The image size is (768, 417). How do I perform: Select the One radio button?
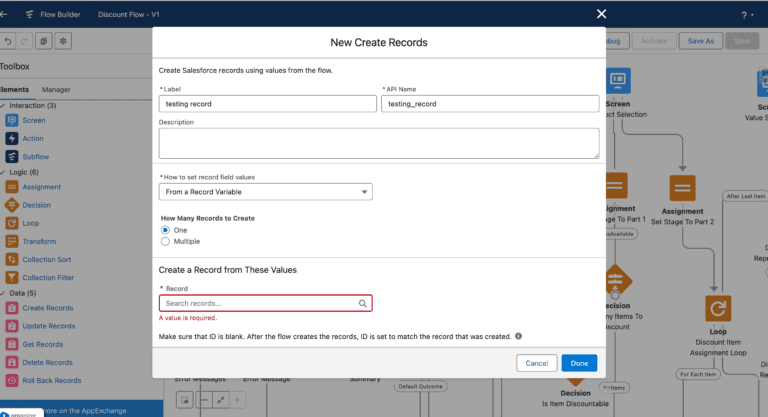click(x=166, y=229)
